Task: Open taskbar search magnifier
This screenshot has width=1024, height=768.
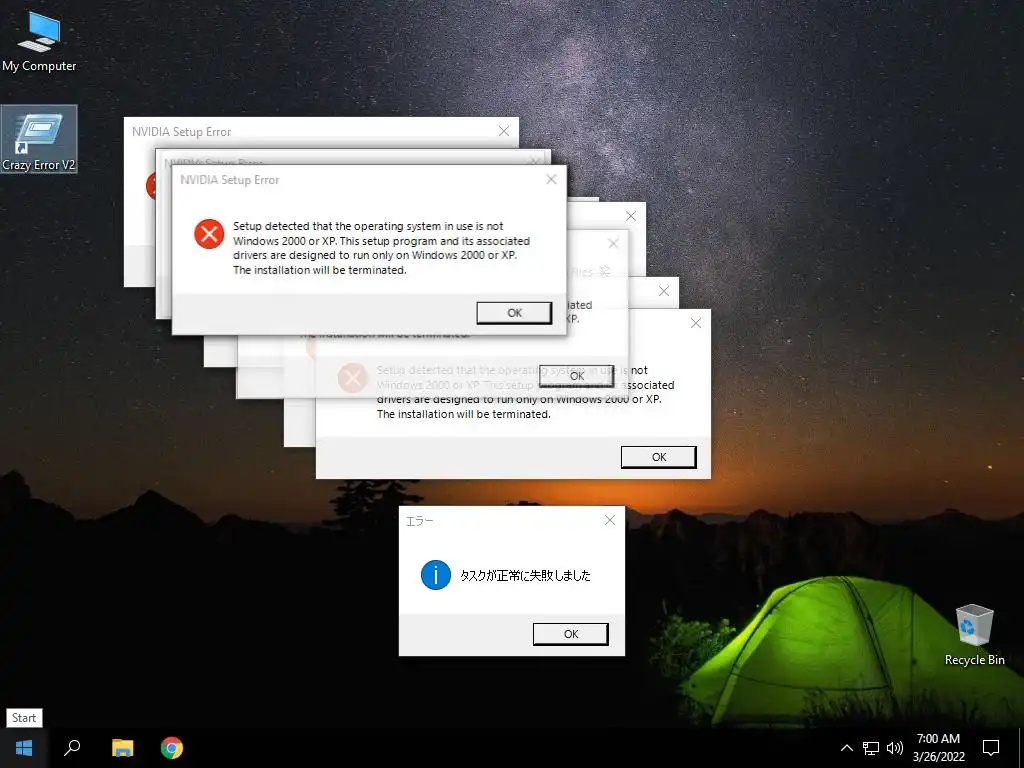Action: tap(72, 748)
